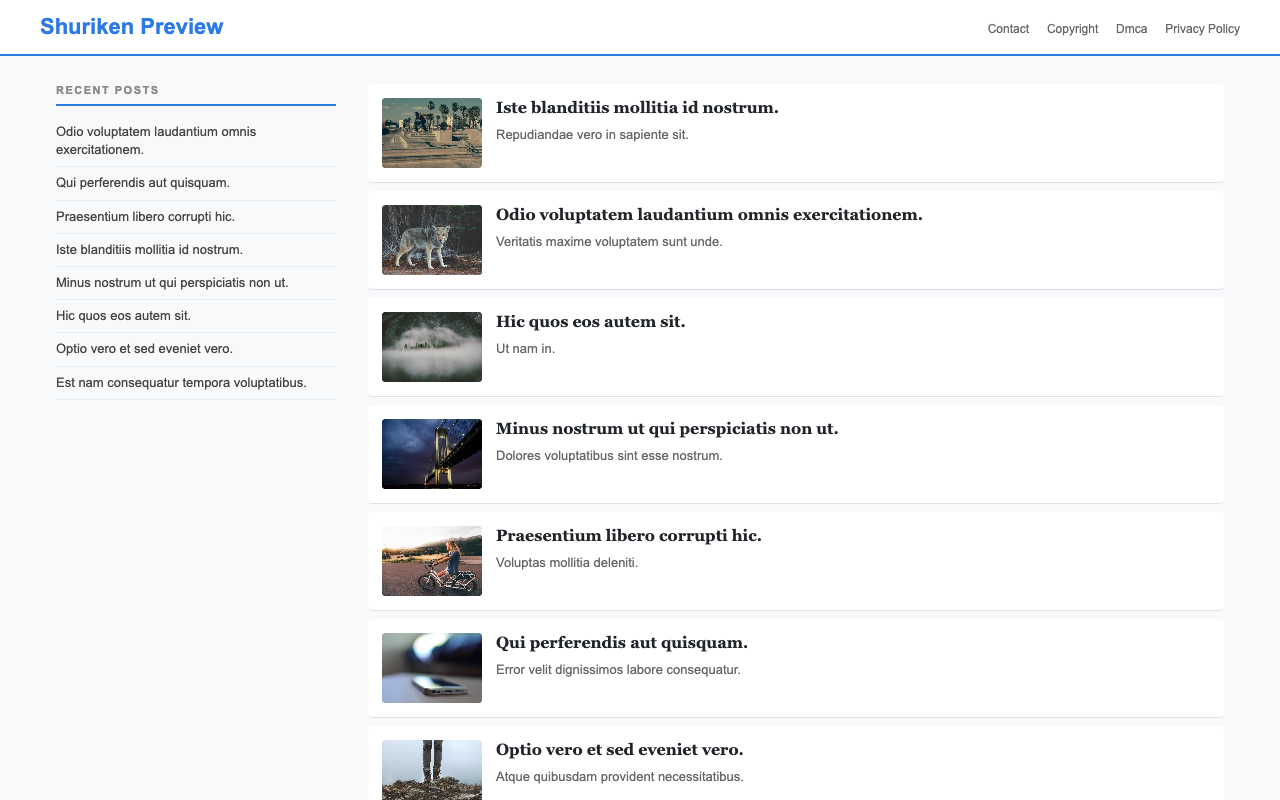
Task: Select sidebar link Qui perferendis aut quisquam
Action: (x=143, y=183)
